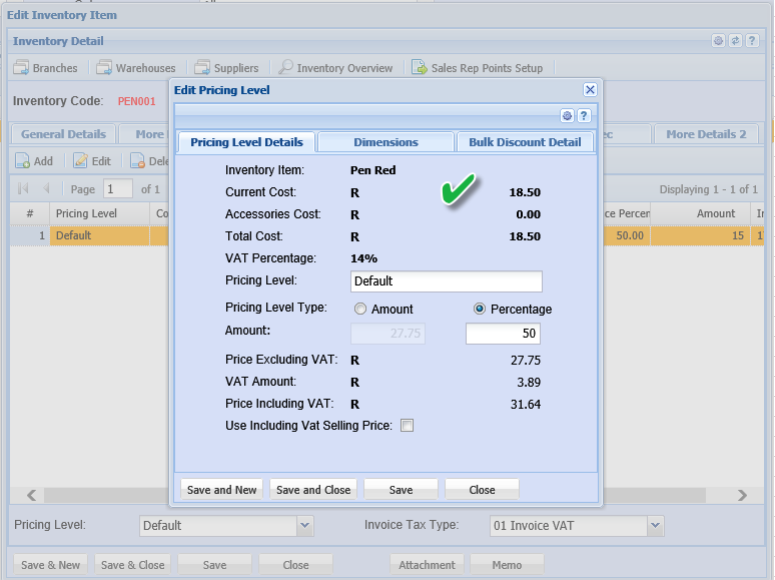Click the percentage amount field showing 50

click(x=503, y=334)
